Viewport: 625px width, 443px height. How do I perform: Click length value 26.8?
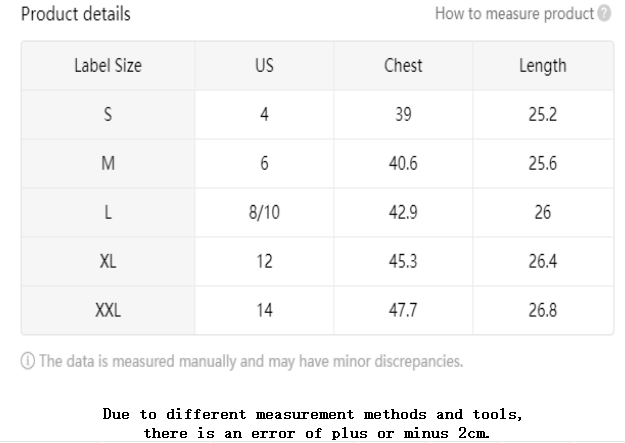[x=543, y=310]
